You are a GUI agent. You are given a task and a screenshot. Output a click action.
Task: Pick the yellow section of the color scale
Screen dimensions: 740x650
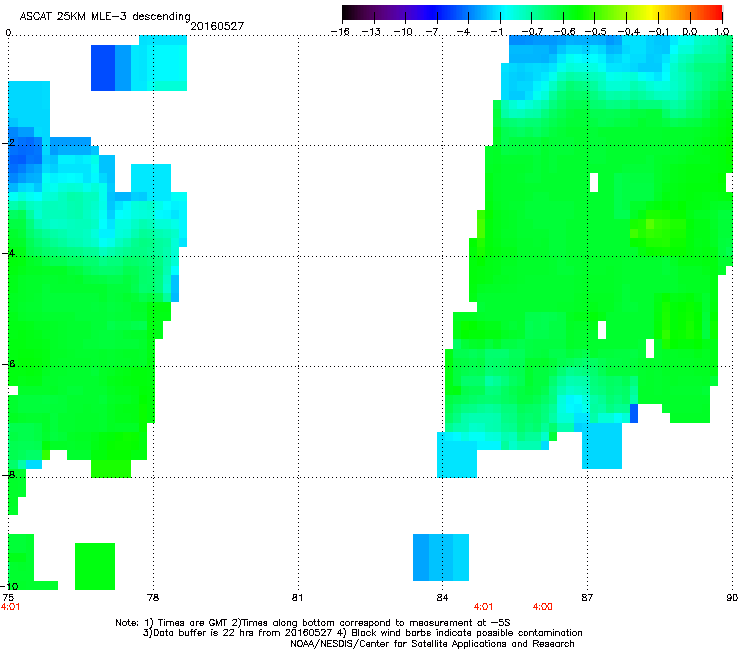pos(654,13)
